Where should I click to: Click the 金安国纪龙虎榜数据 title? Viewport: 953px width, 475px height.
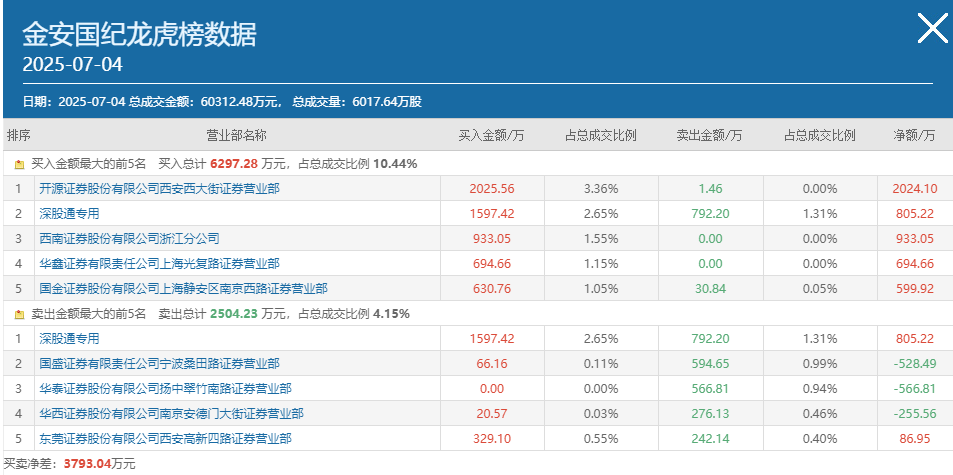[x=139, y=35]
